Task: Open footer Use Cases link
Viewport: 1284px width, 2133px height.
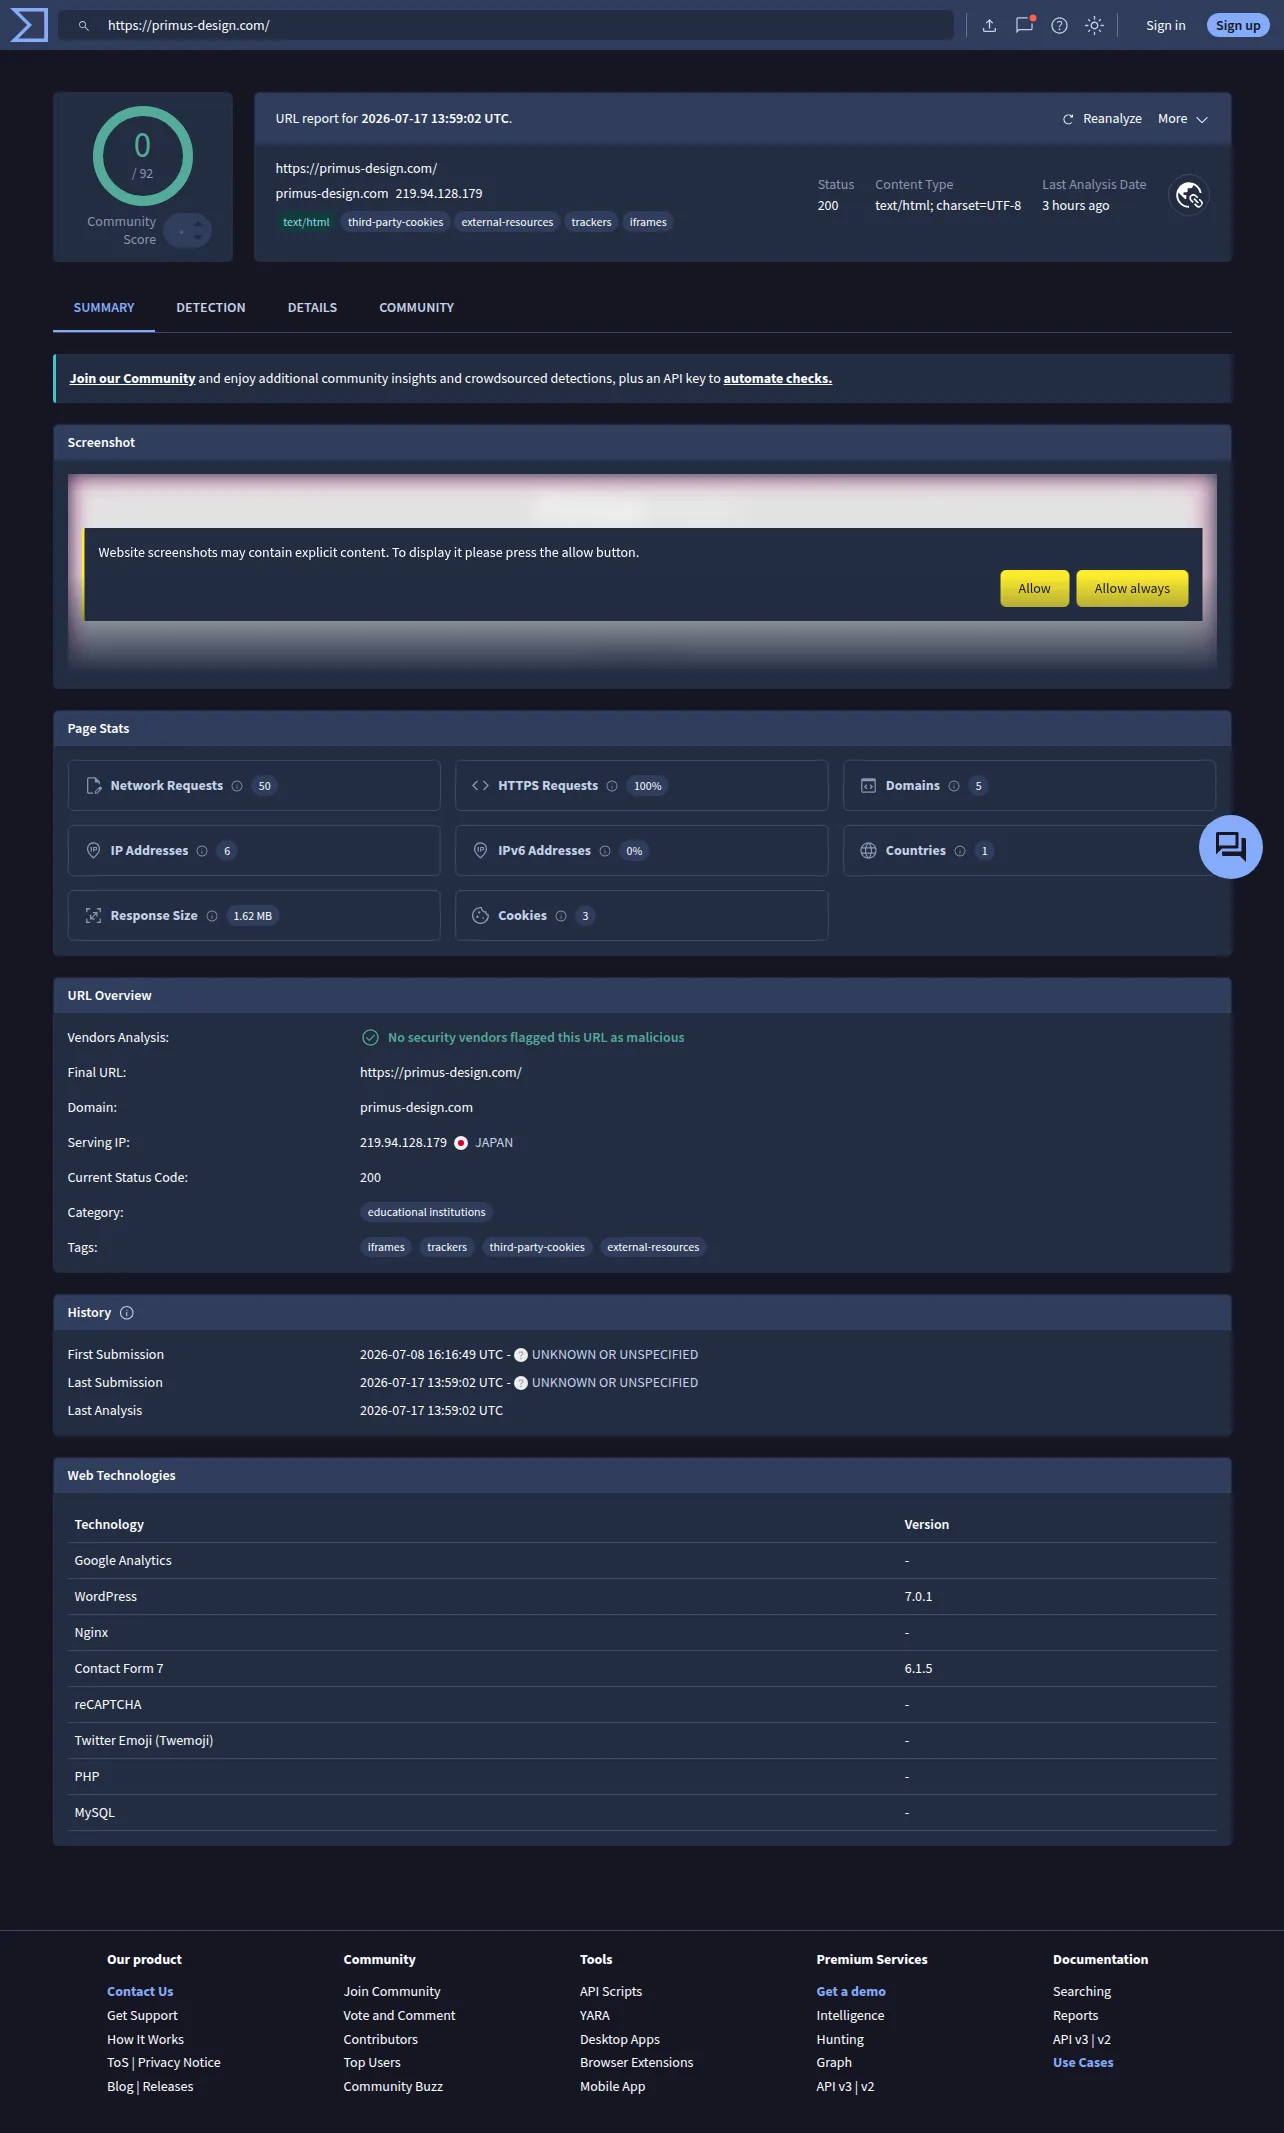Action: click(1083, 2063)
